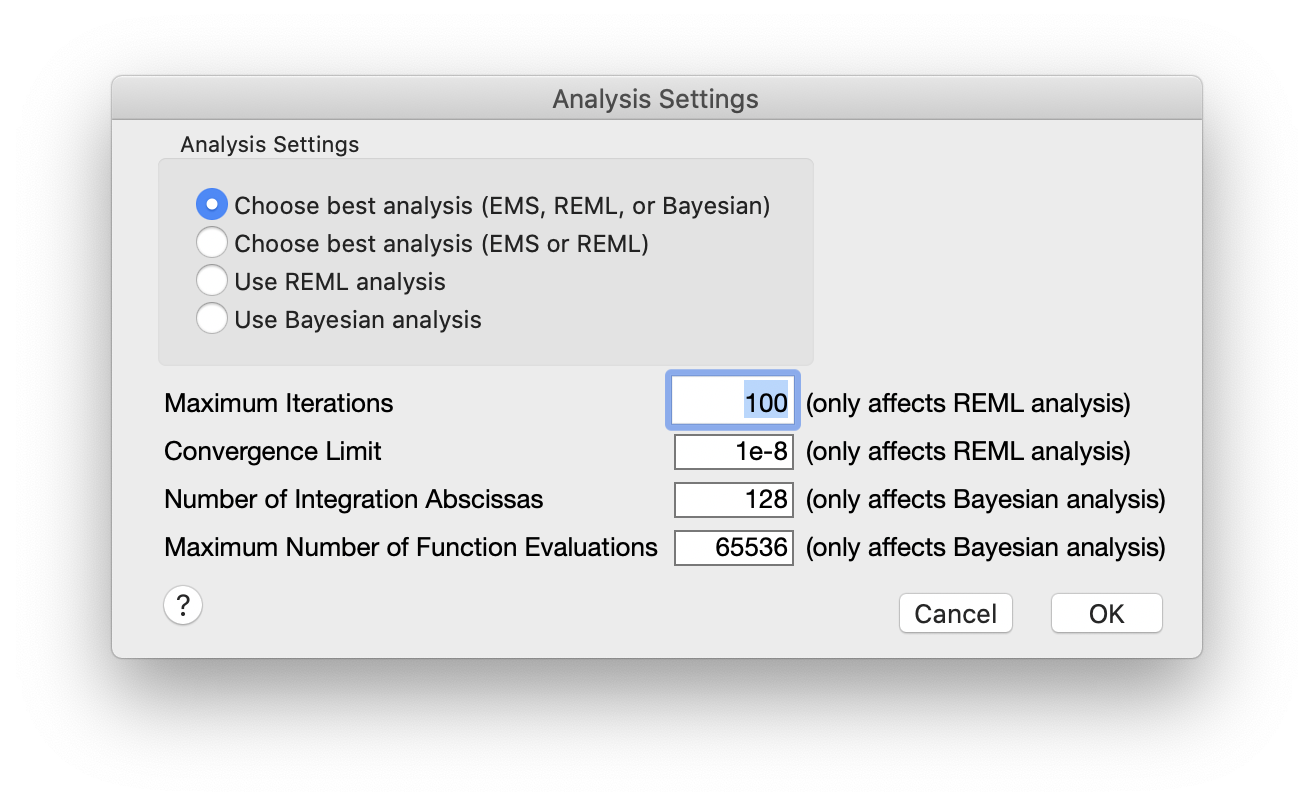Viewport: 1314px width, 806px height.
Task: Click the Convergence Limit input field
Action: [x=733, y=451]
